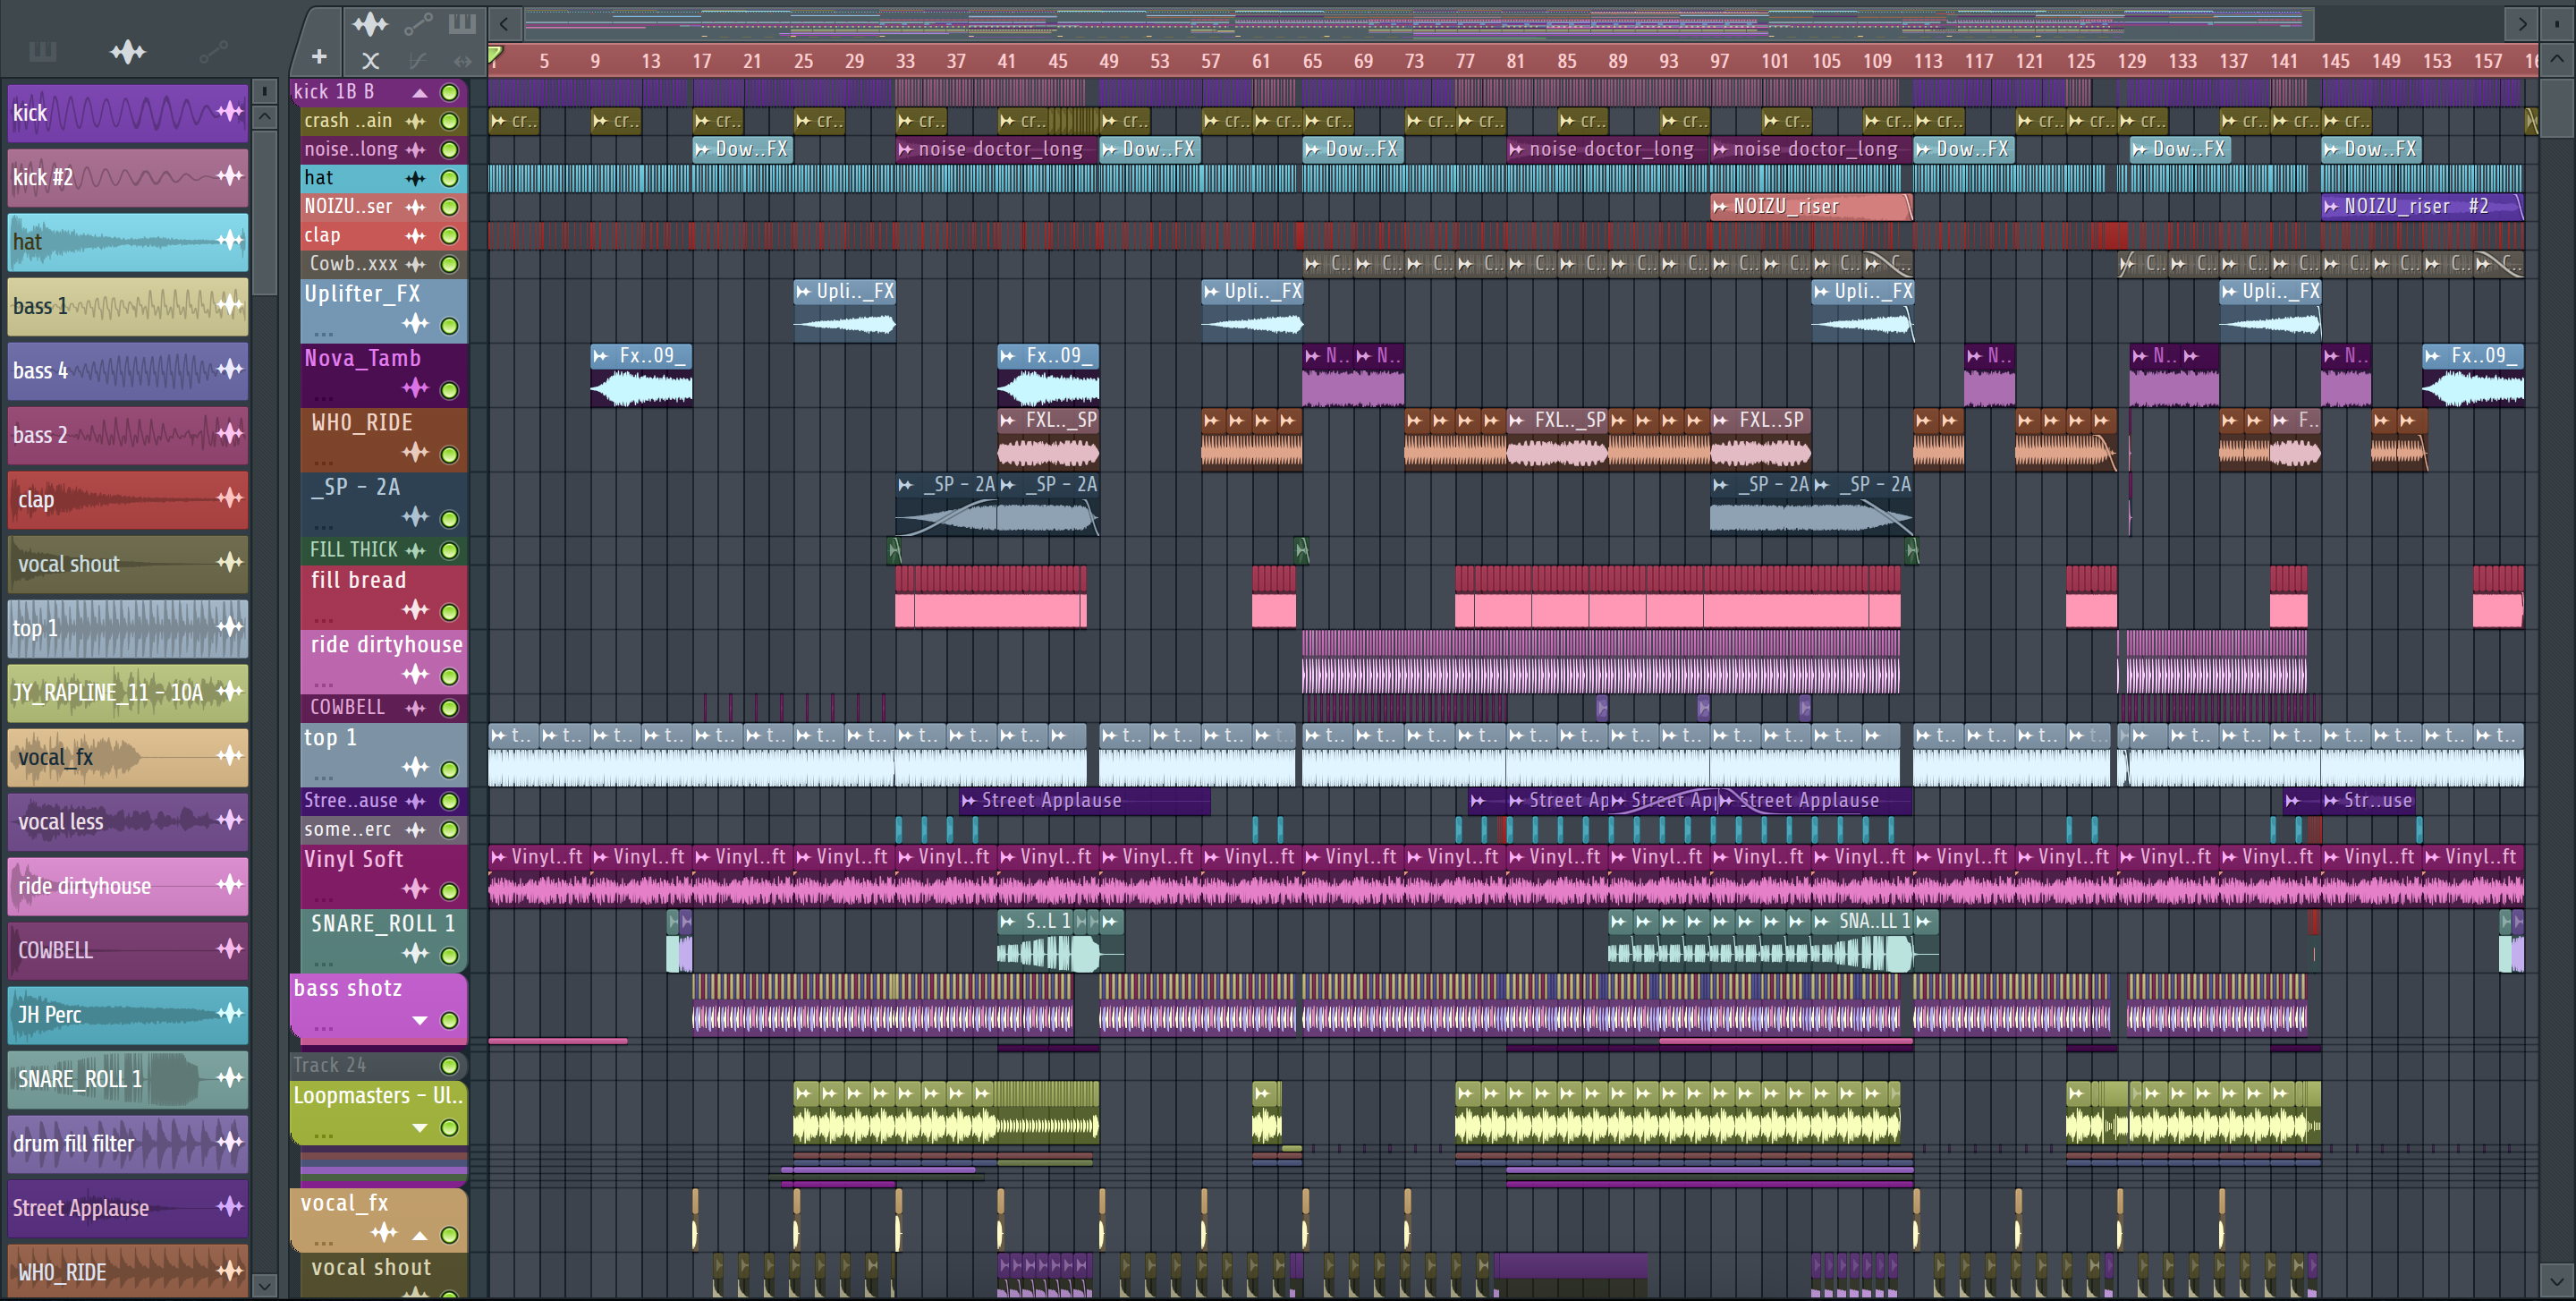Select the drum fill filter picker item
Image resolution: width=2576 pixels, height=1301 pixels.
128,1143
